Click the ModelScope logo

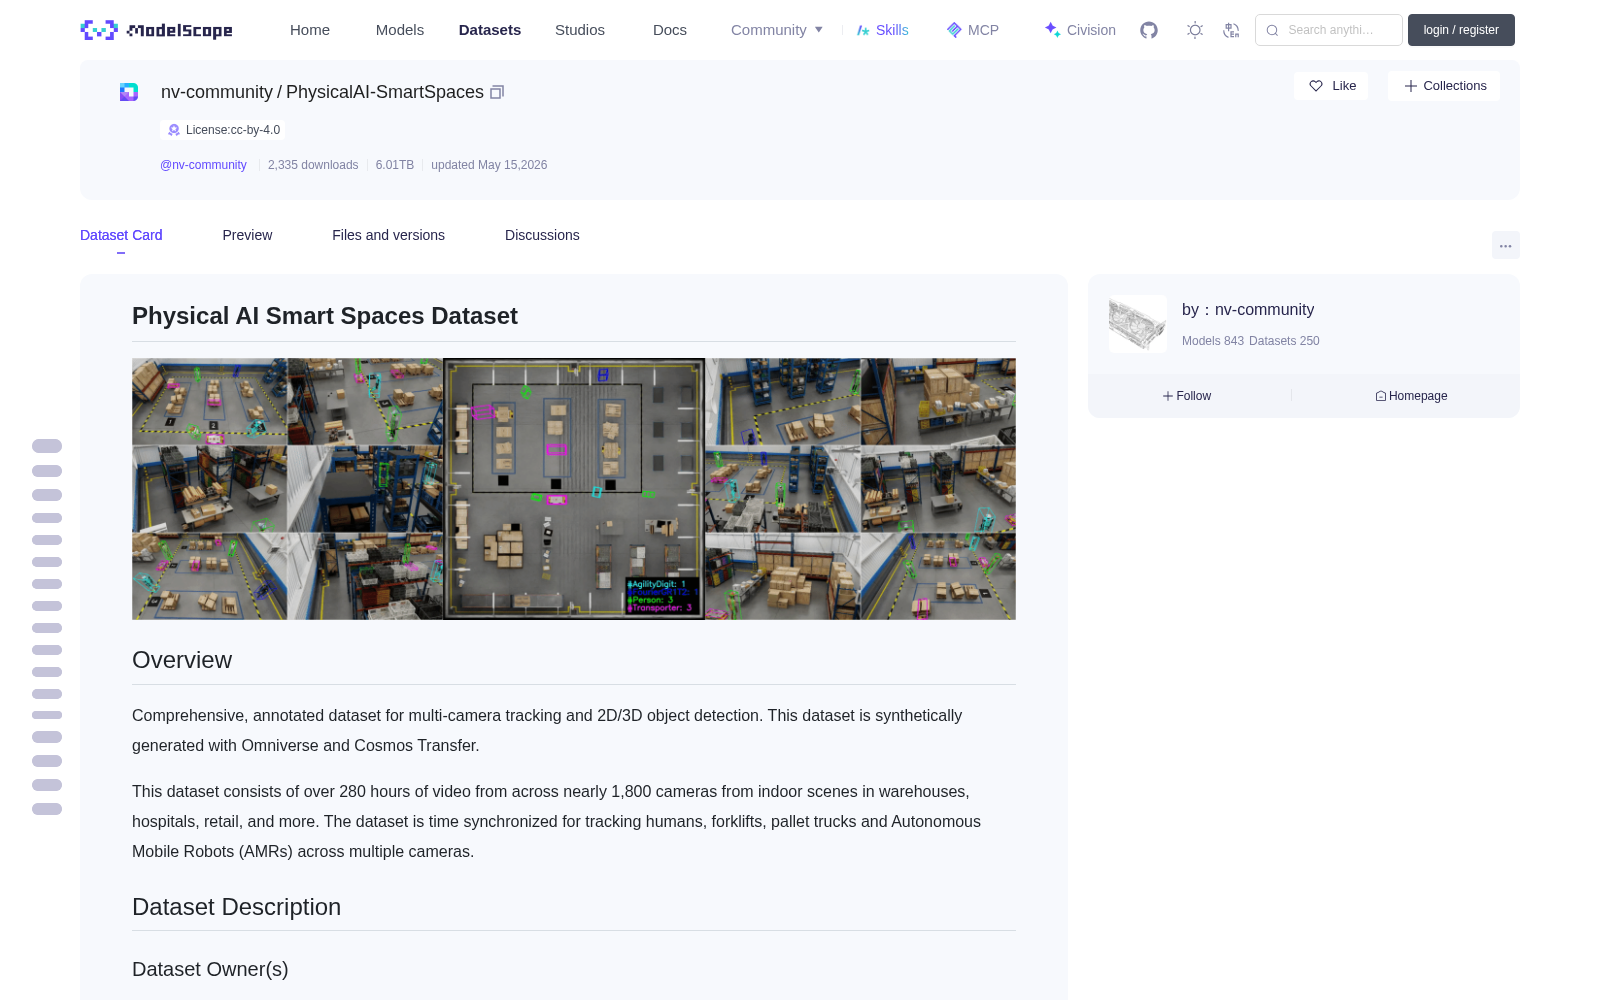156,30
